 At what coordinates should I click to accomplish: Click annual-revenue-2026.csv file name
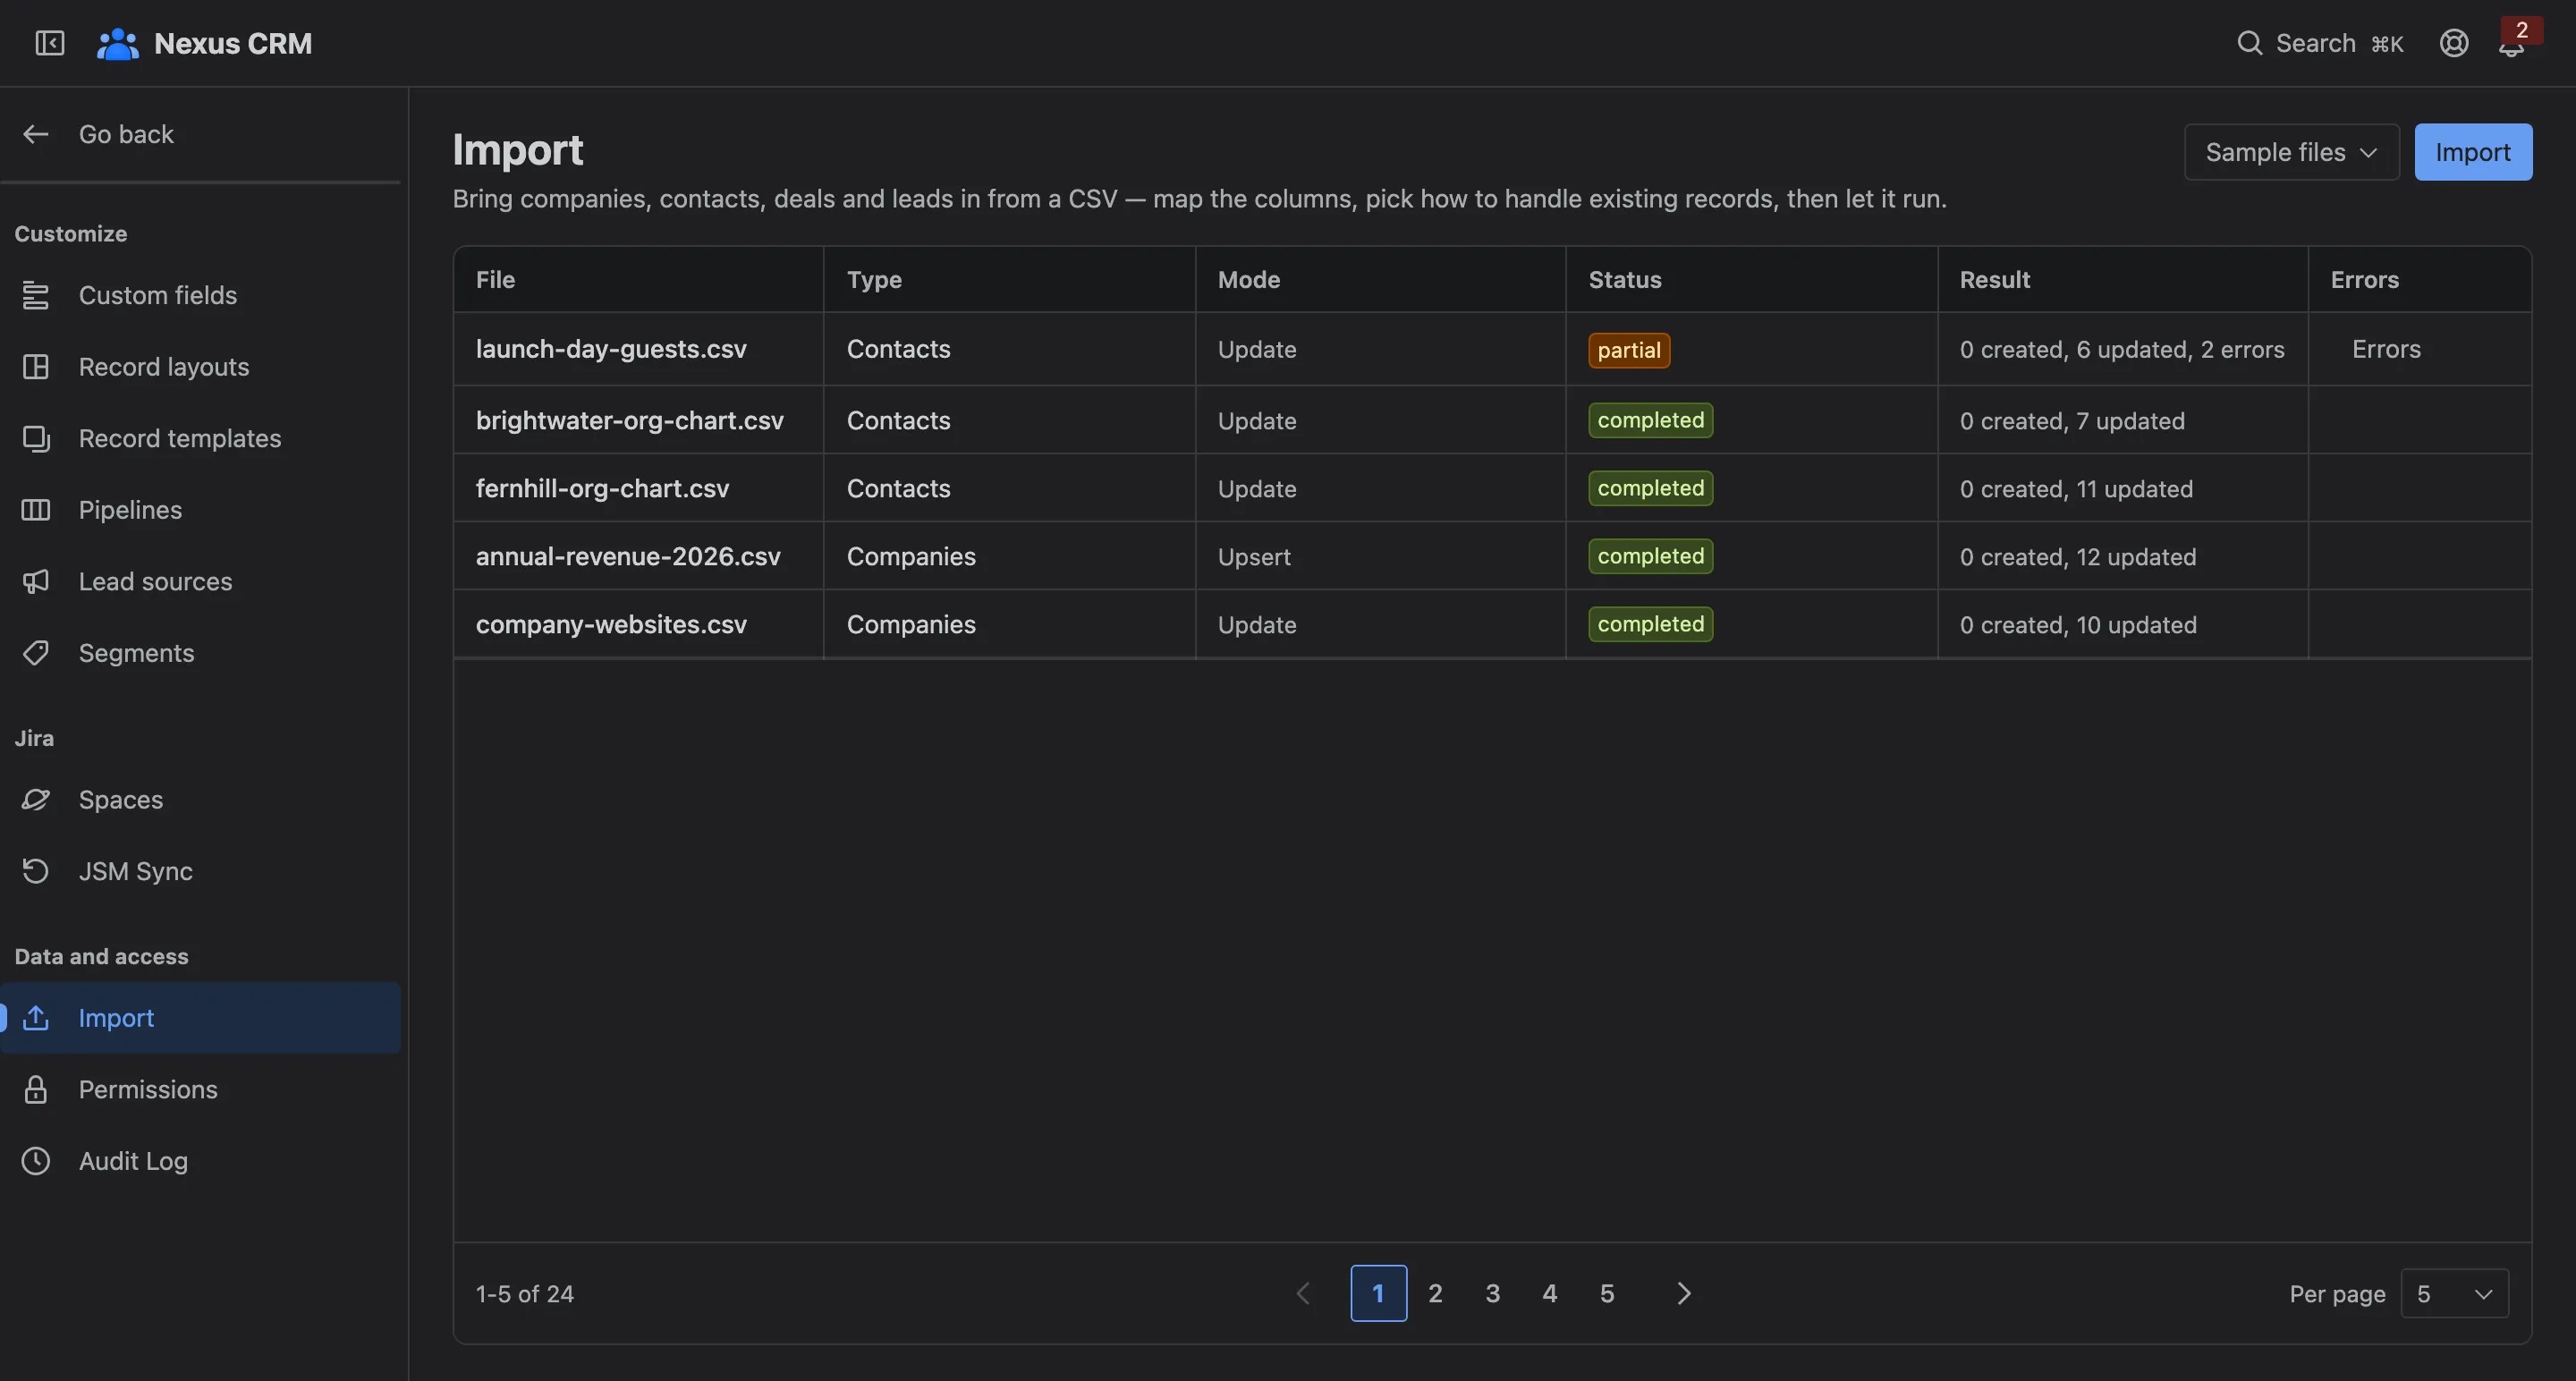point(628,557)
